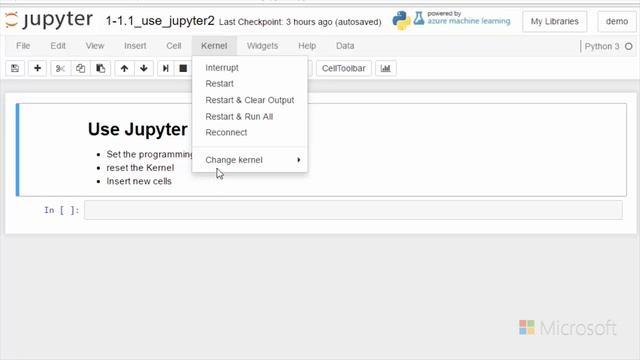Cut selected cells with scissors icon

[x=60, y=68]
